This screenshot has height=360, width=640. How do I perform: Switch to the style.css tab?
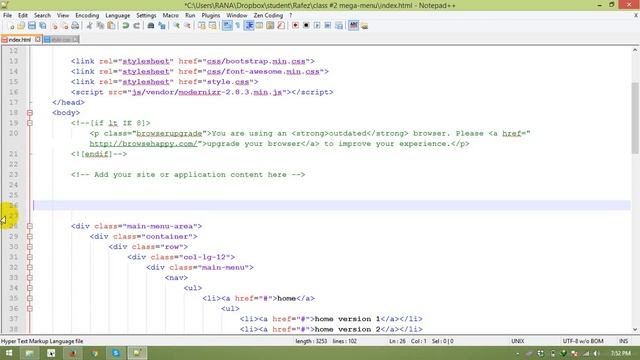(x=60, y=40)
